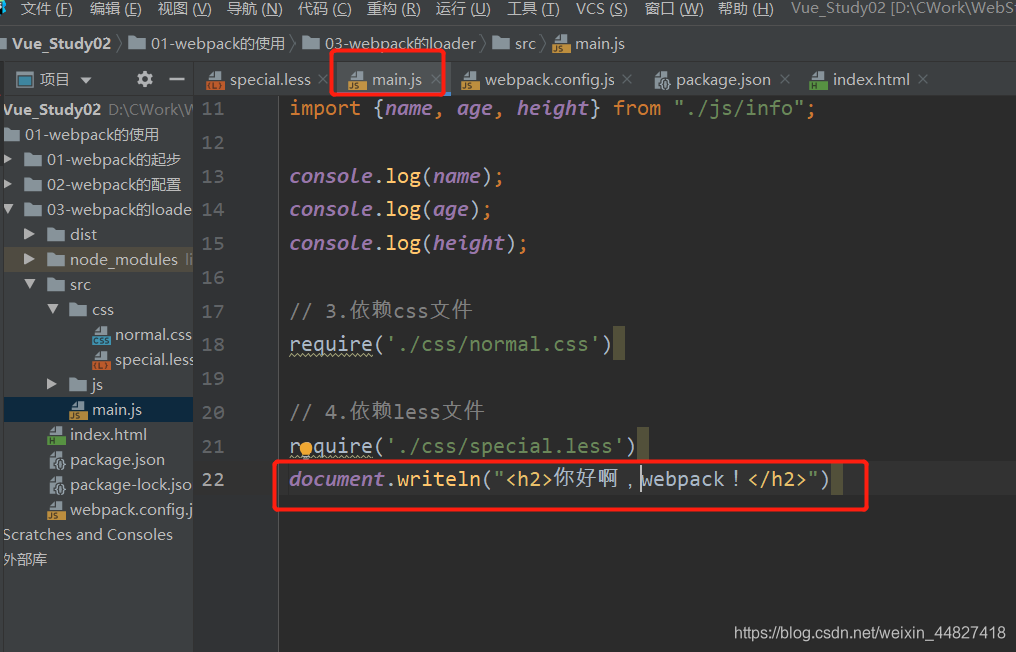
Task: Open the 代码 (C) menu
Action: coord(324,9)
